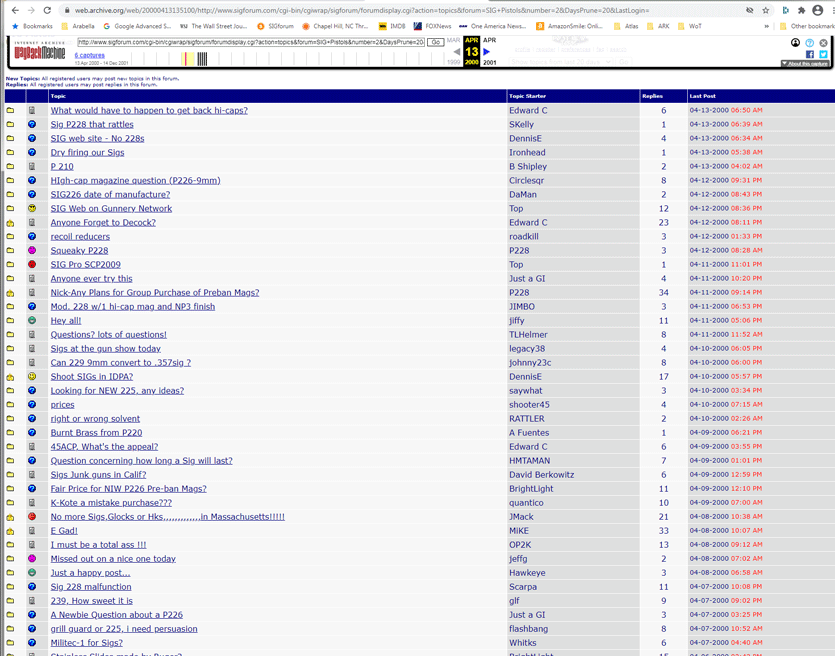Open the Google Advanced Search bookmark
Image resolution: width=835 pixels, height=656 pixels.
pos(137,26)
